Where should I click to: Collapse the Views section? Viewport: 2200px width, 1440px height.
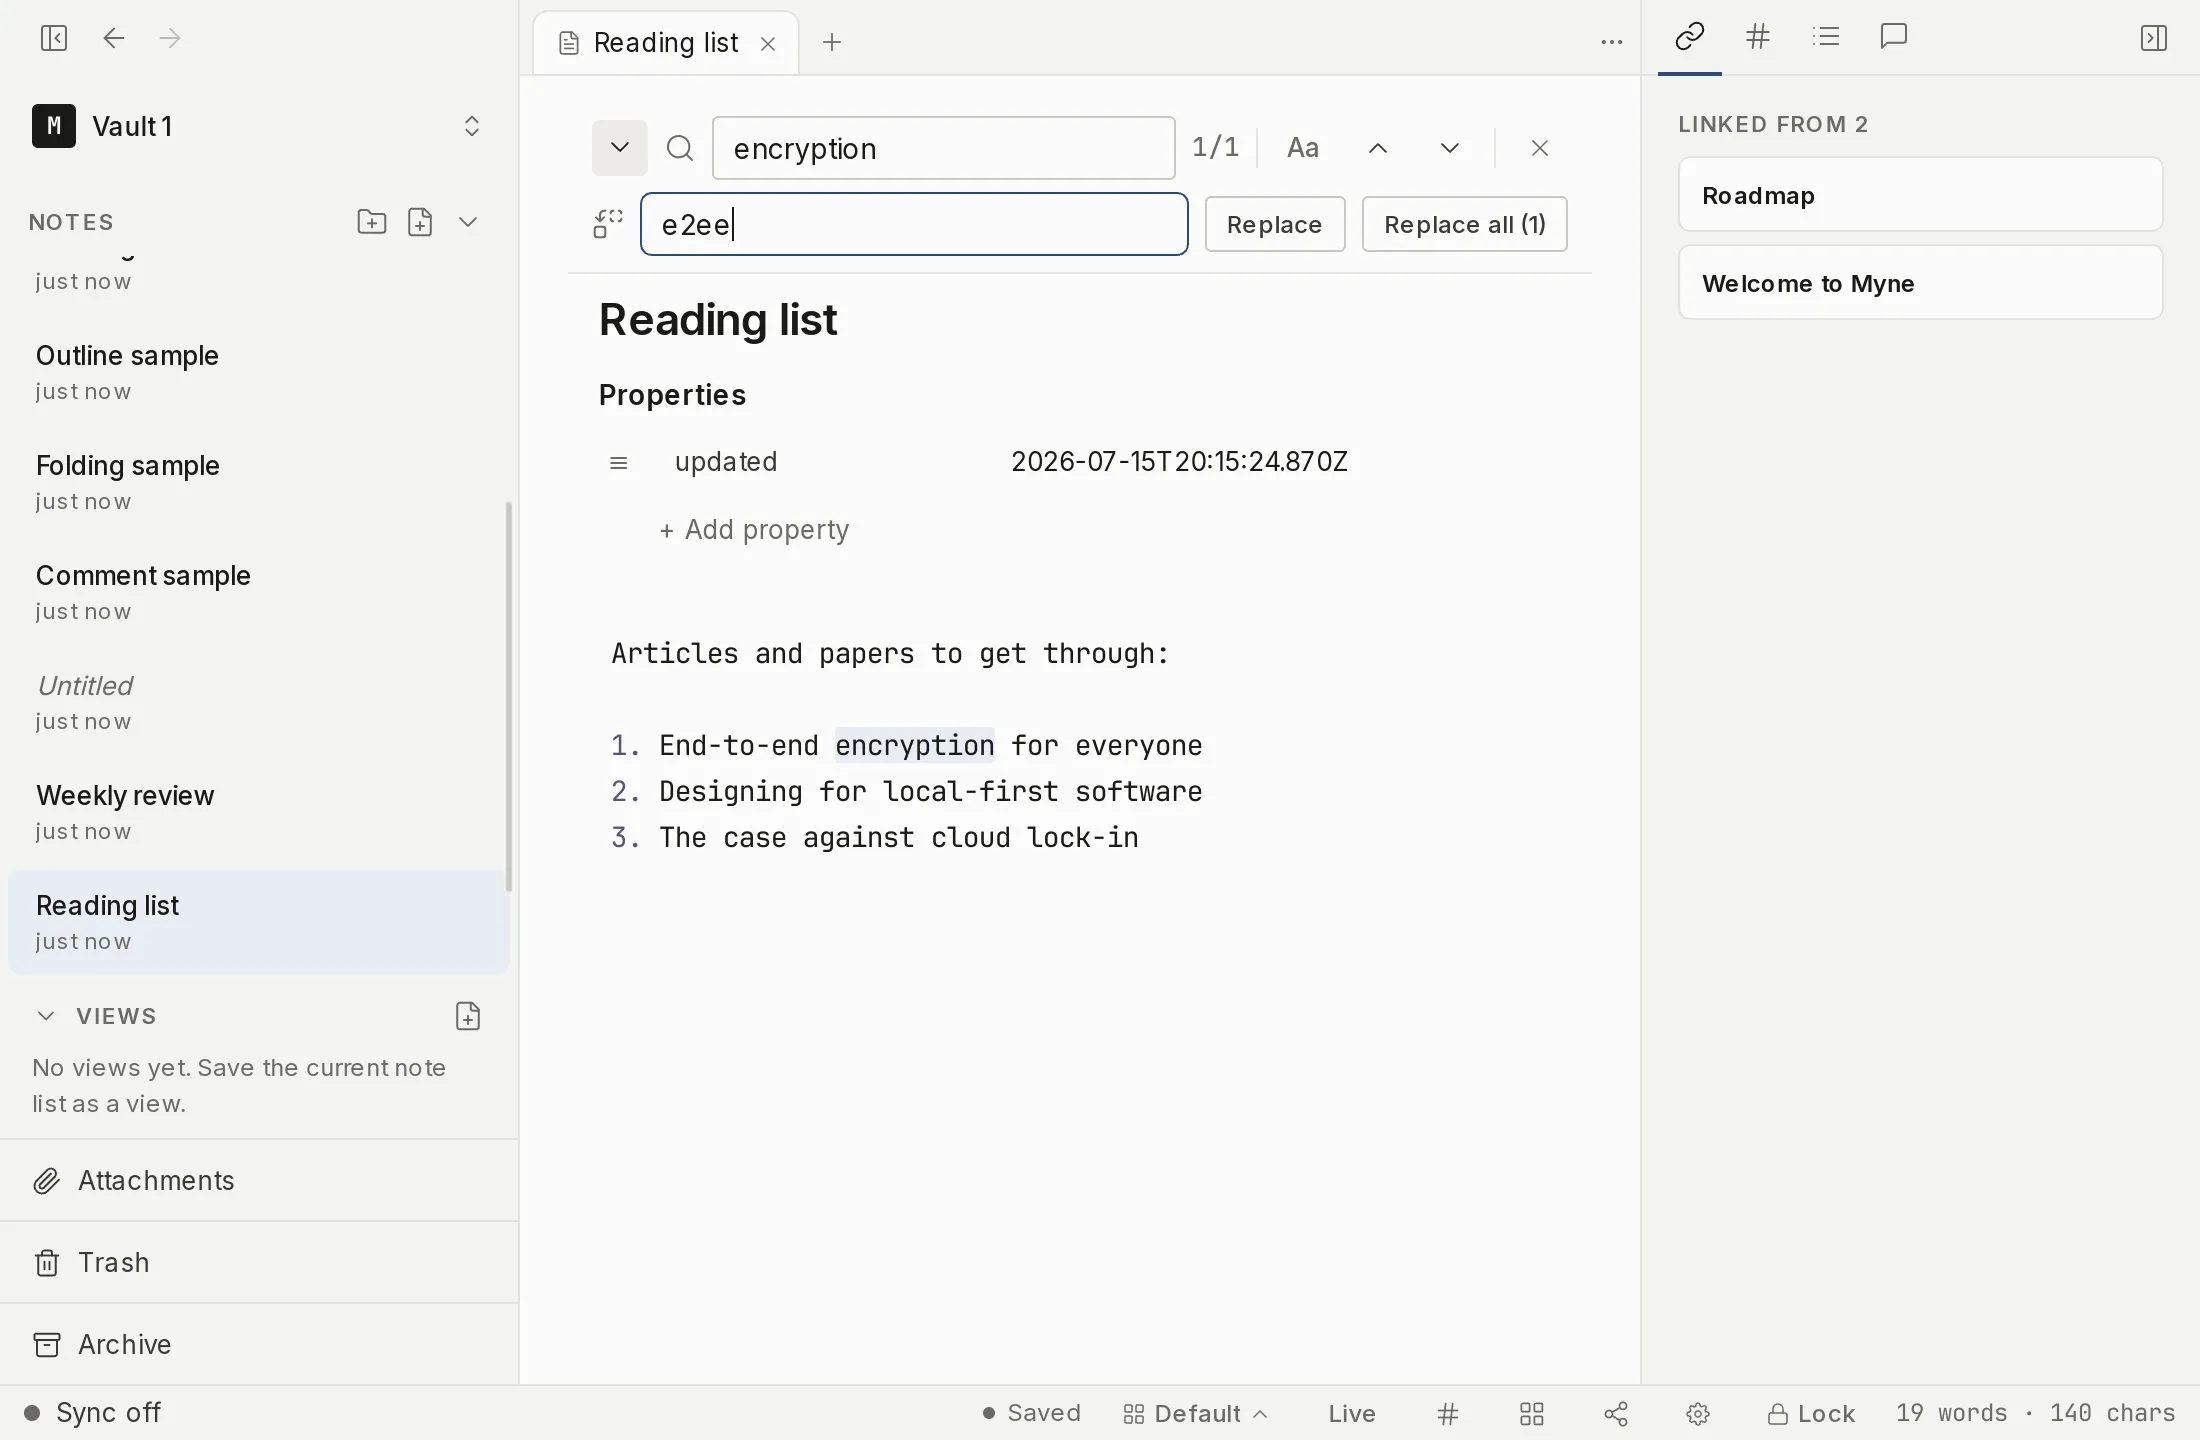point(46,1016)
